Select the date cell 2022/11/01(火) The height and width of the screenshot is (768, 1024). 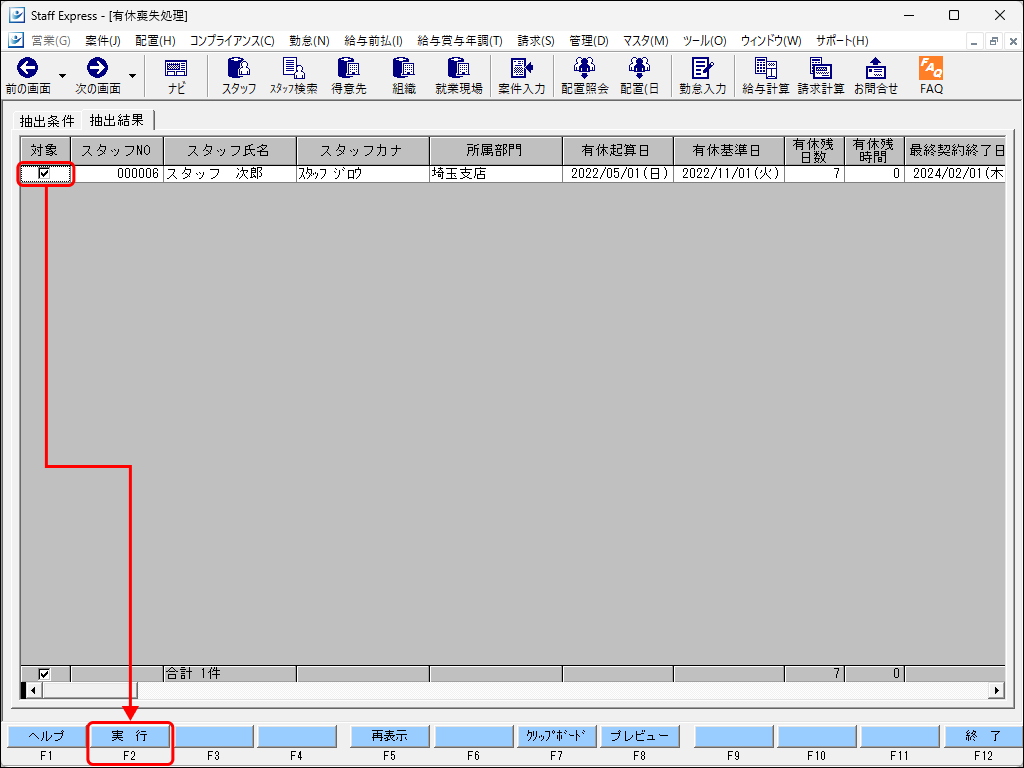coord(729,174)
